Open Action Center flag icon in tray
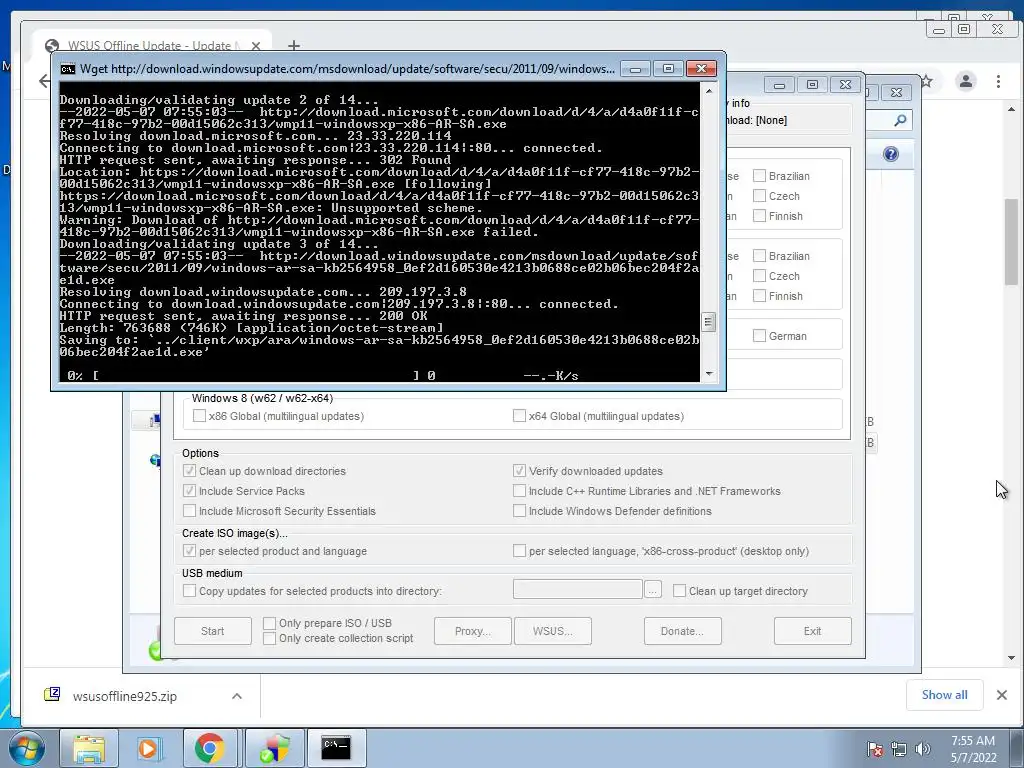 coord(874,749)
